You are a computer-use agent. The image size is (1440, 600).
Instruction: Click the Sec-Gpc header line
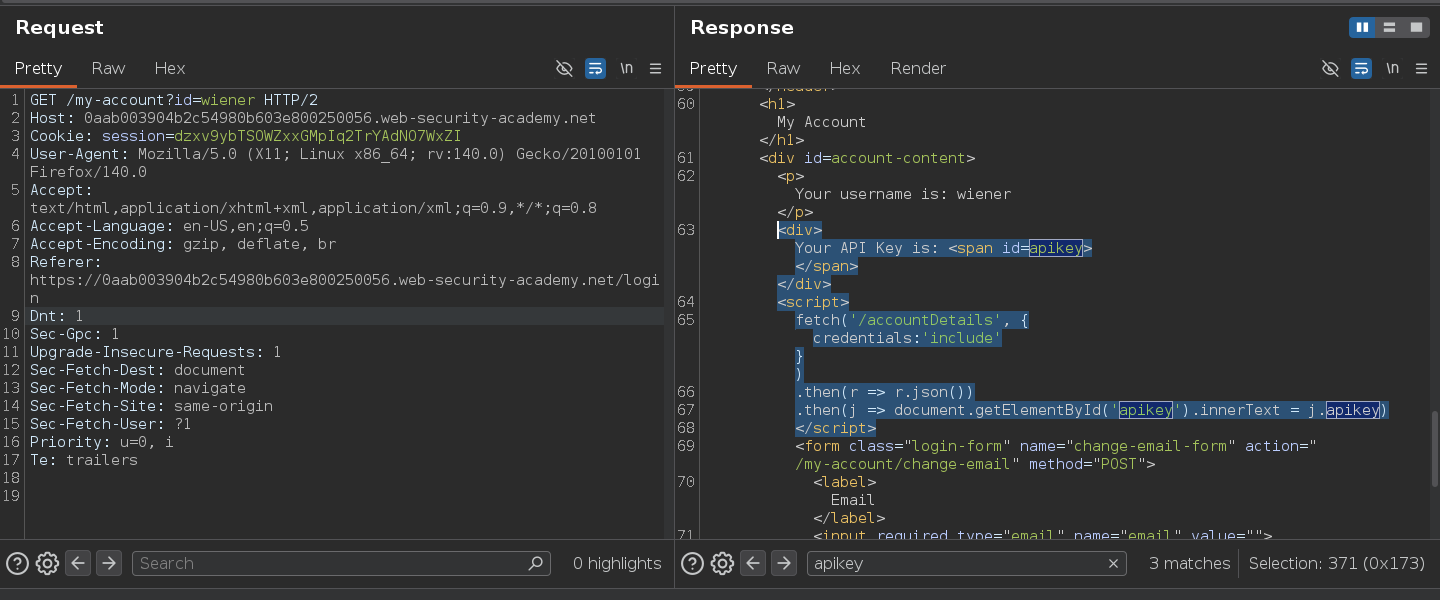coord(75,334)
